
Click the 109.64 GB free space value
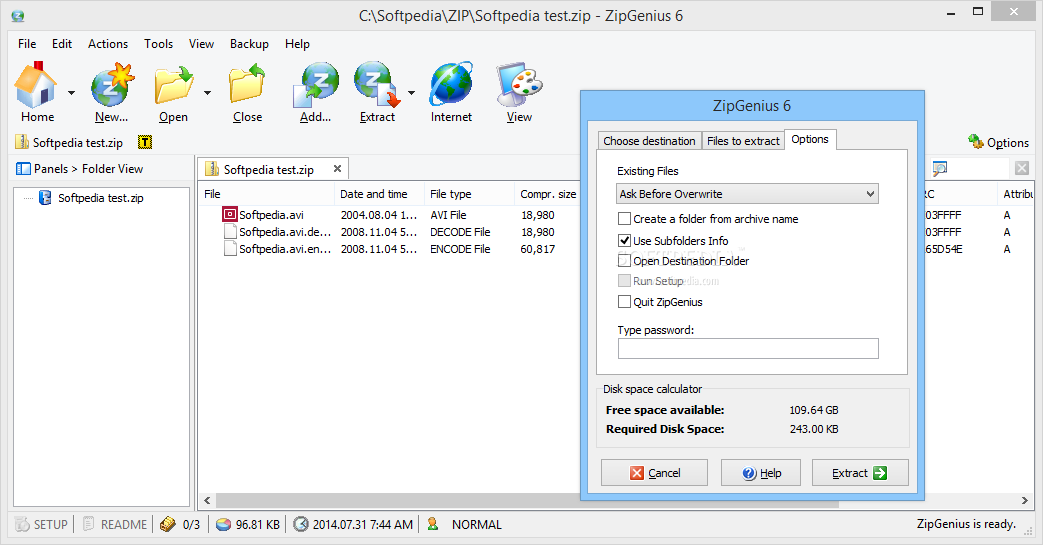pyautogui.click(x=814, y=410)
